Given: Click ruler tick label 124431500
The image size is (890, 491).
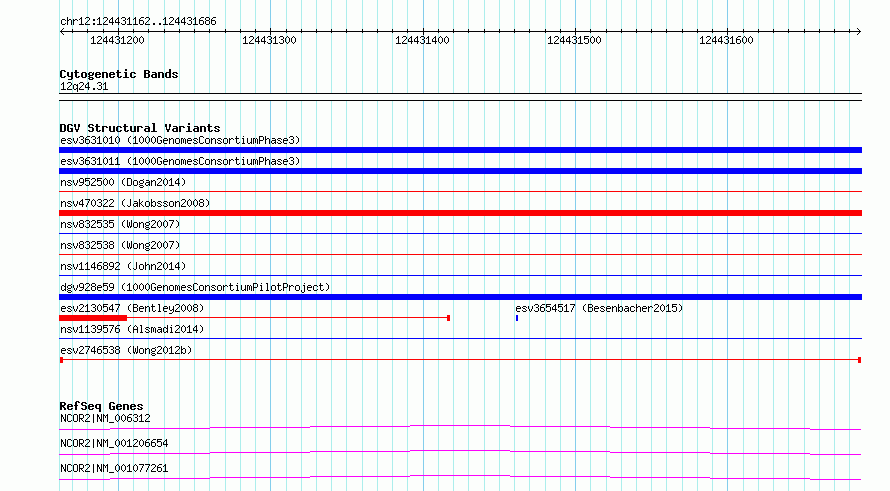Looking at the screenshot, I should [x=574, y=40].
